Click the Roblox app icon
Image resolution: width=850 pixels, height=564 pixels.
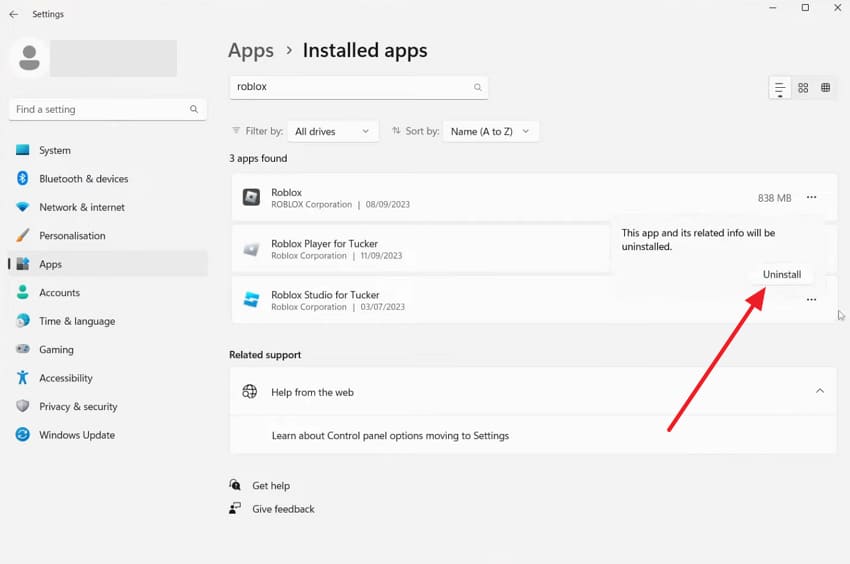251,197
